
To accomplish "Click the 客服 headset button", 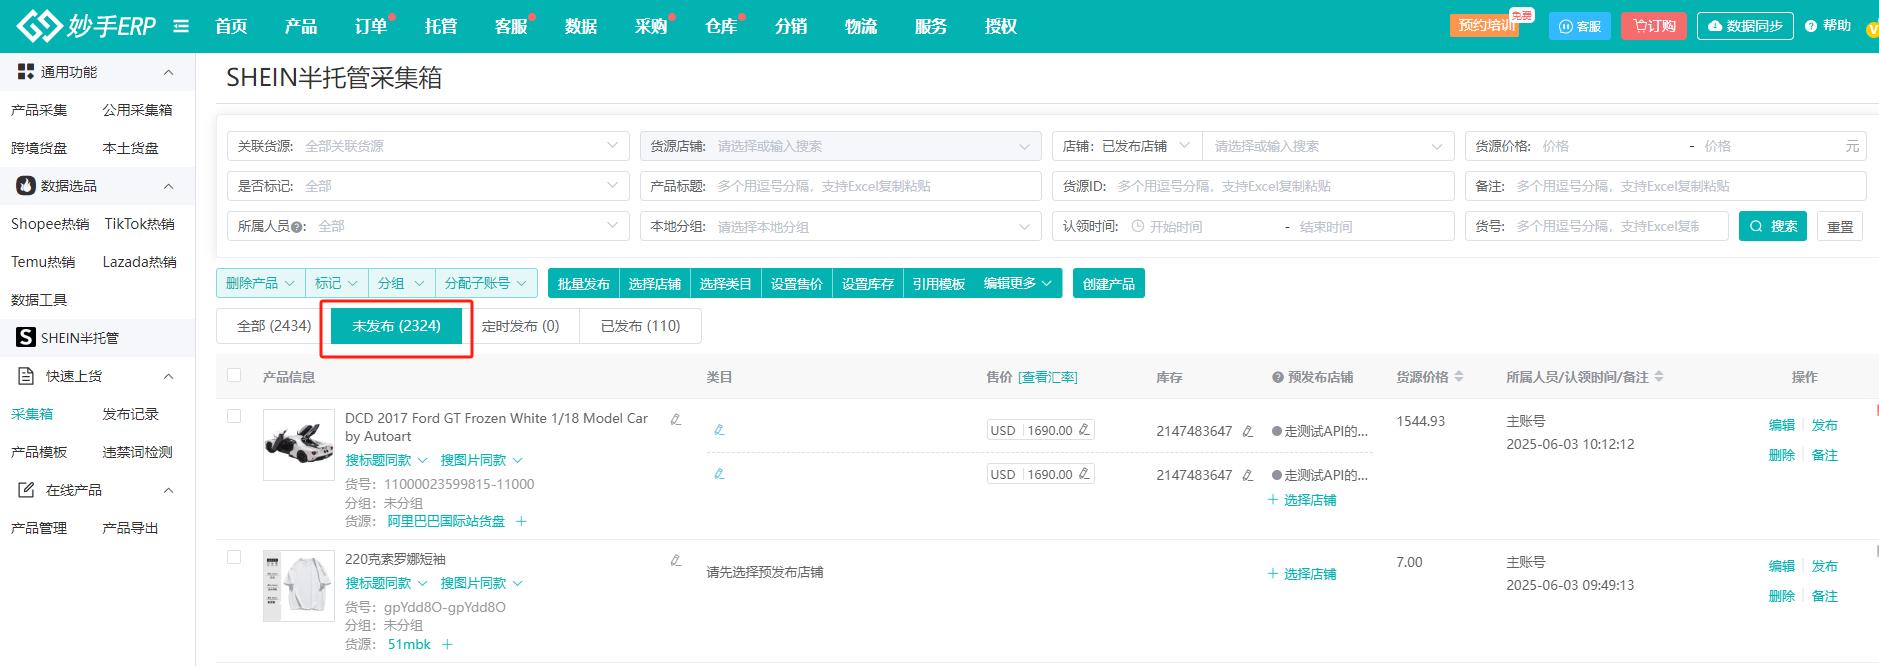I will (x=1580, y=26).
